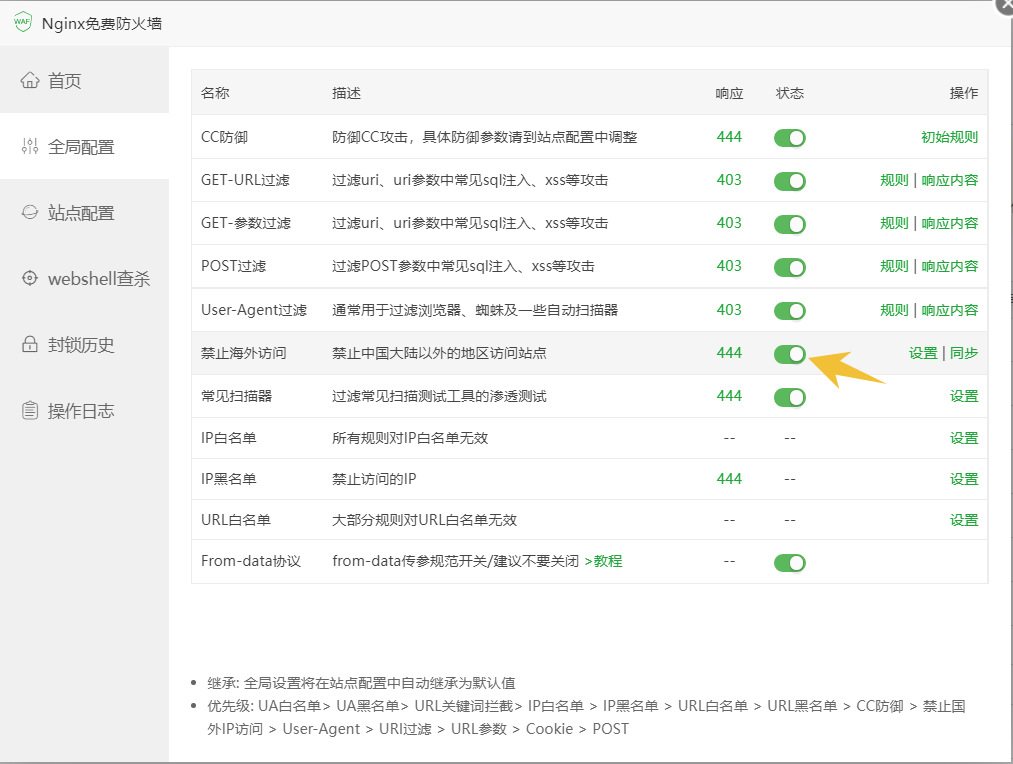Click the home icon beside 首页

30,80
